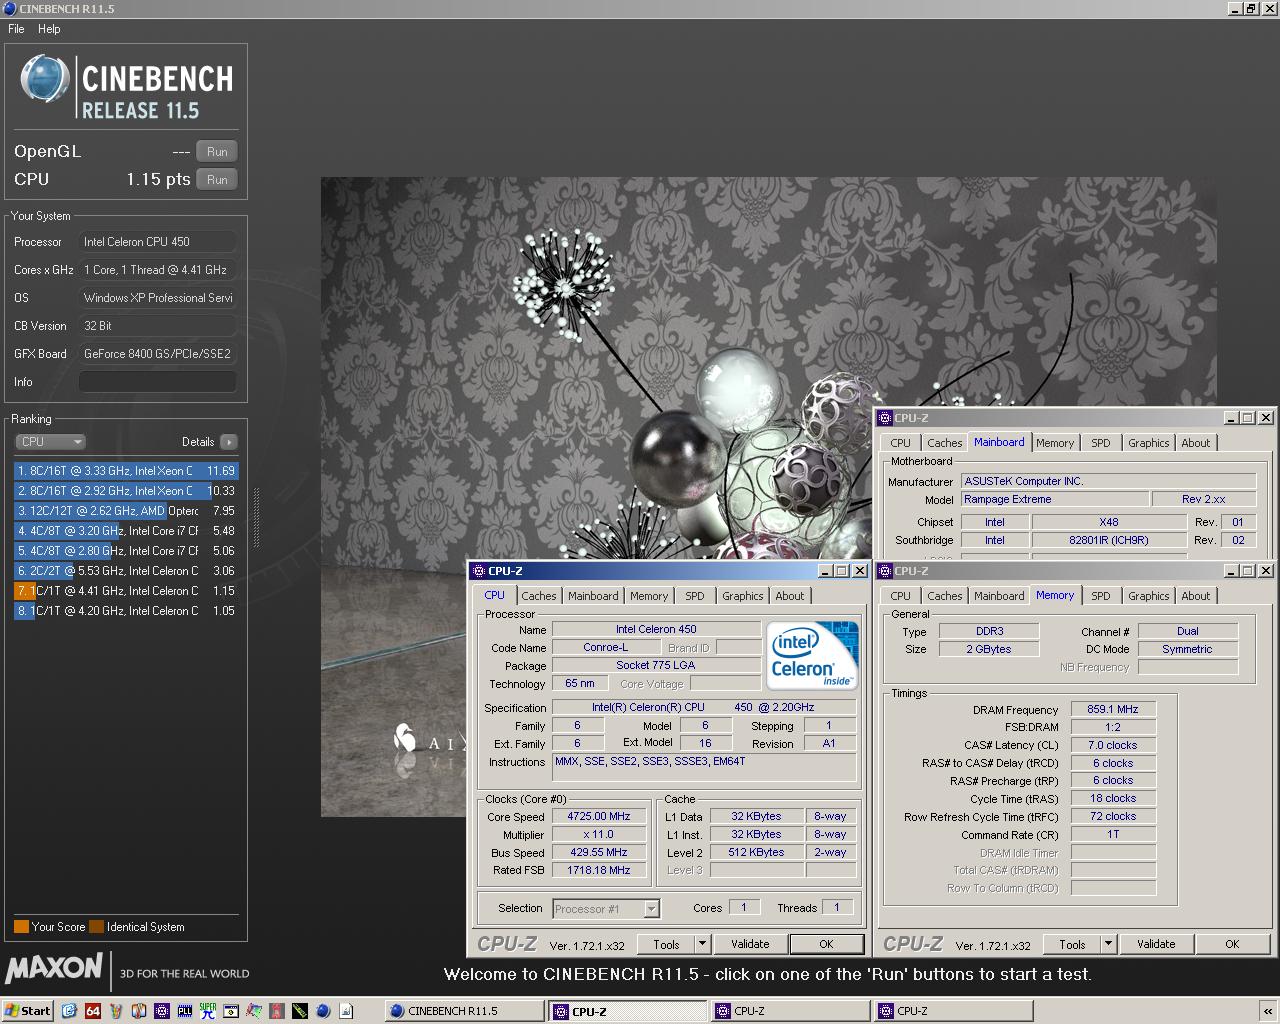Open Memory tab in front CPU-Z window
This screenshot has height=1024, width=1280.
click(649, 595)
